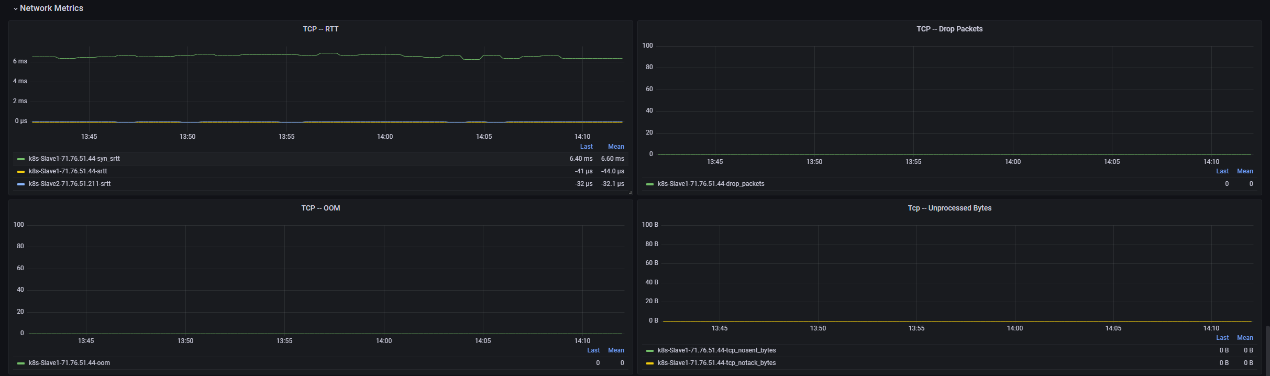Viewport: 1270px width, 376px height.
Task: Click the green color swatch for syn_srtt
Action: [21, 158]
